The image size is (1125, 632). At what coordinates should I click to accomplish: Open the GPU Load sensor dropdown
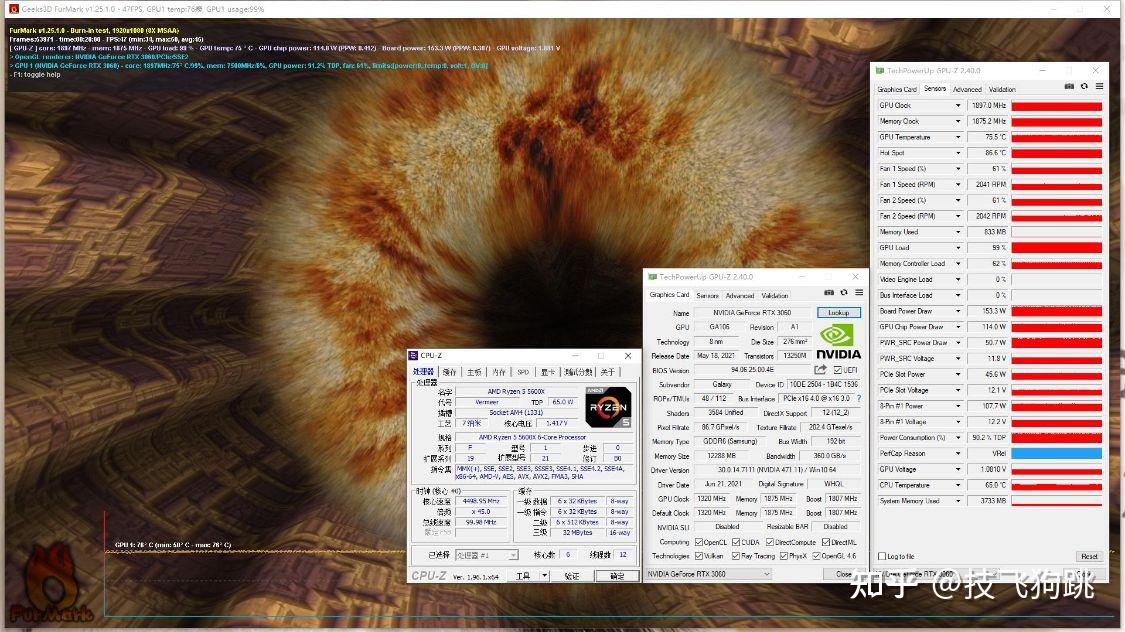point(957,247)
